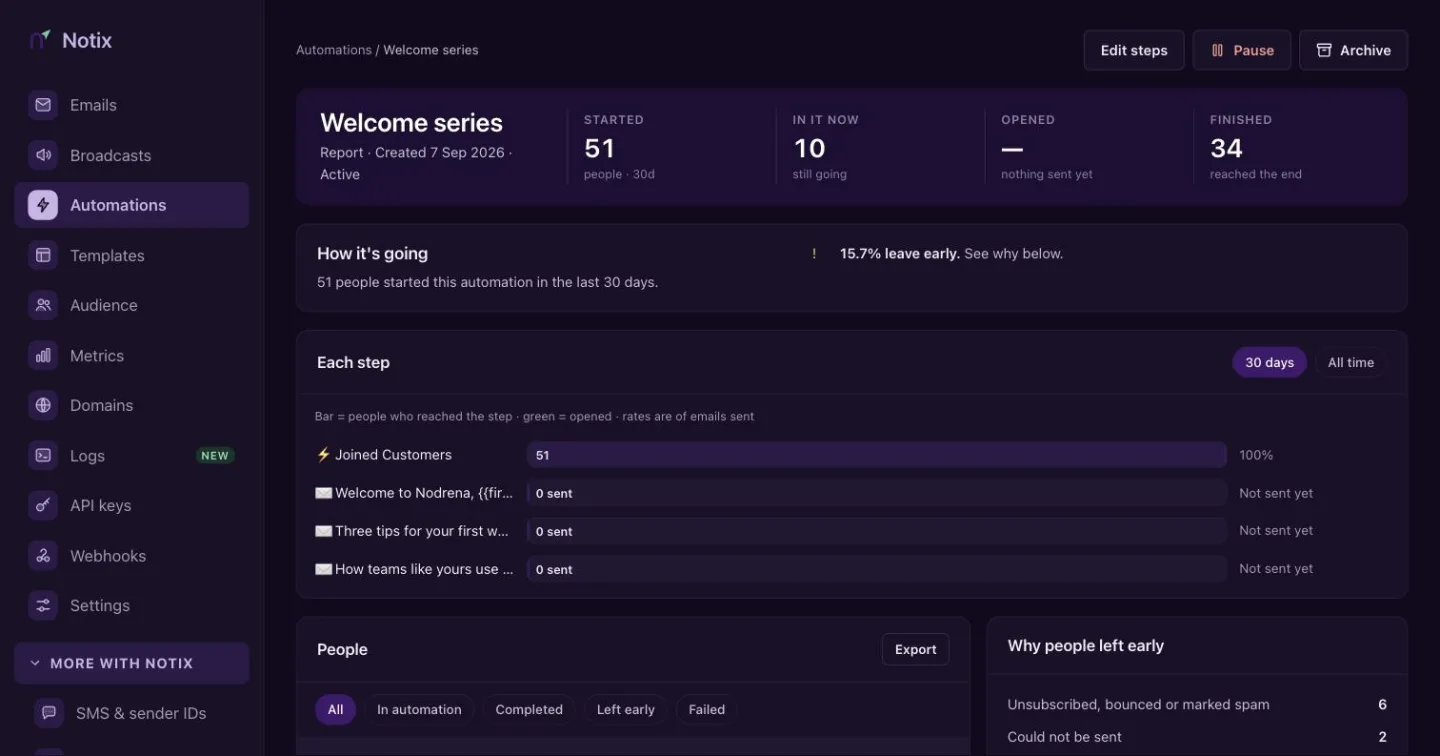The image size is (1440, 756).
Task: Open Broadcasts via its megaphone icon
Action: point(43,155)
